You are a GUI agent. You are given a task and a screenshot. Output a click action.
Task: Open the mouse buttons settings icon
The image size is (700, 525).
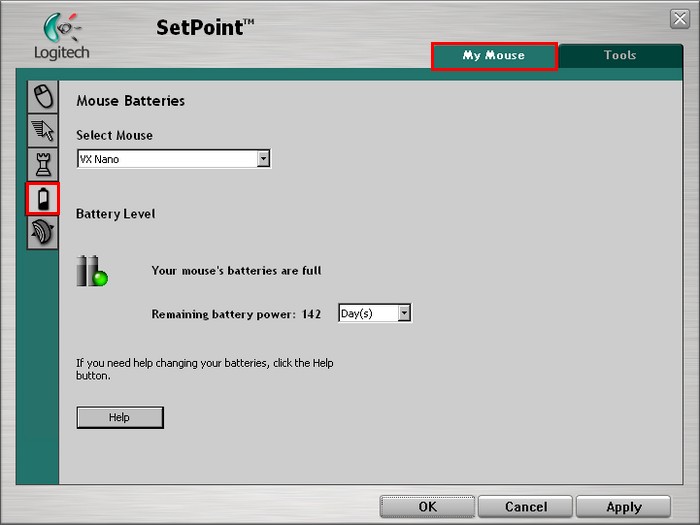pos(43,96)
